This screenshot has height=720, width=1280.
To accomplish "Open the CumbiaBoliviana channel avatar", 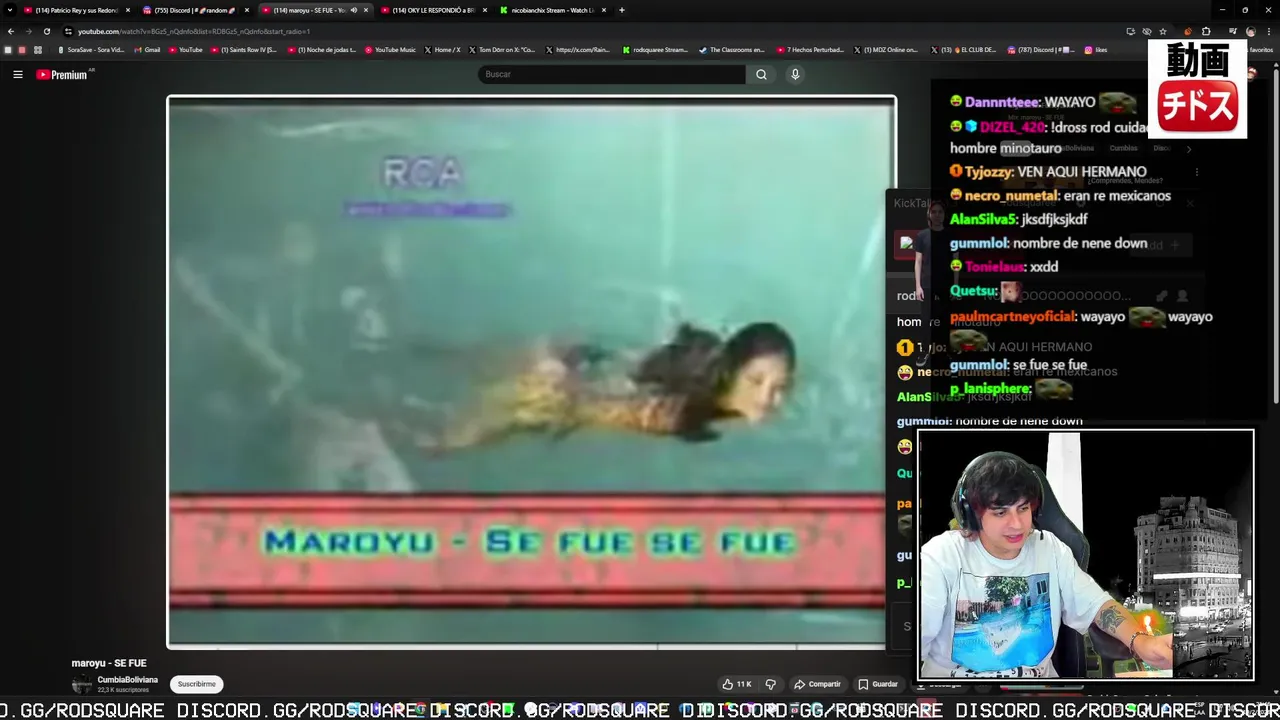I will (81, 684).
